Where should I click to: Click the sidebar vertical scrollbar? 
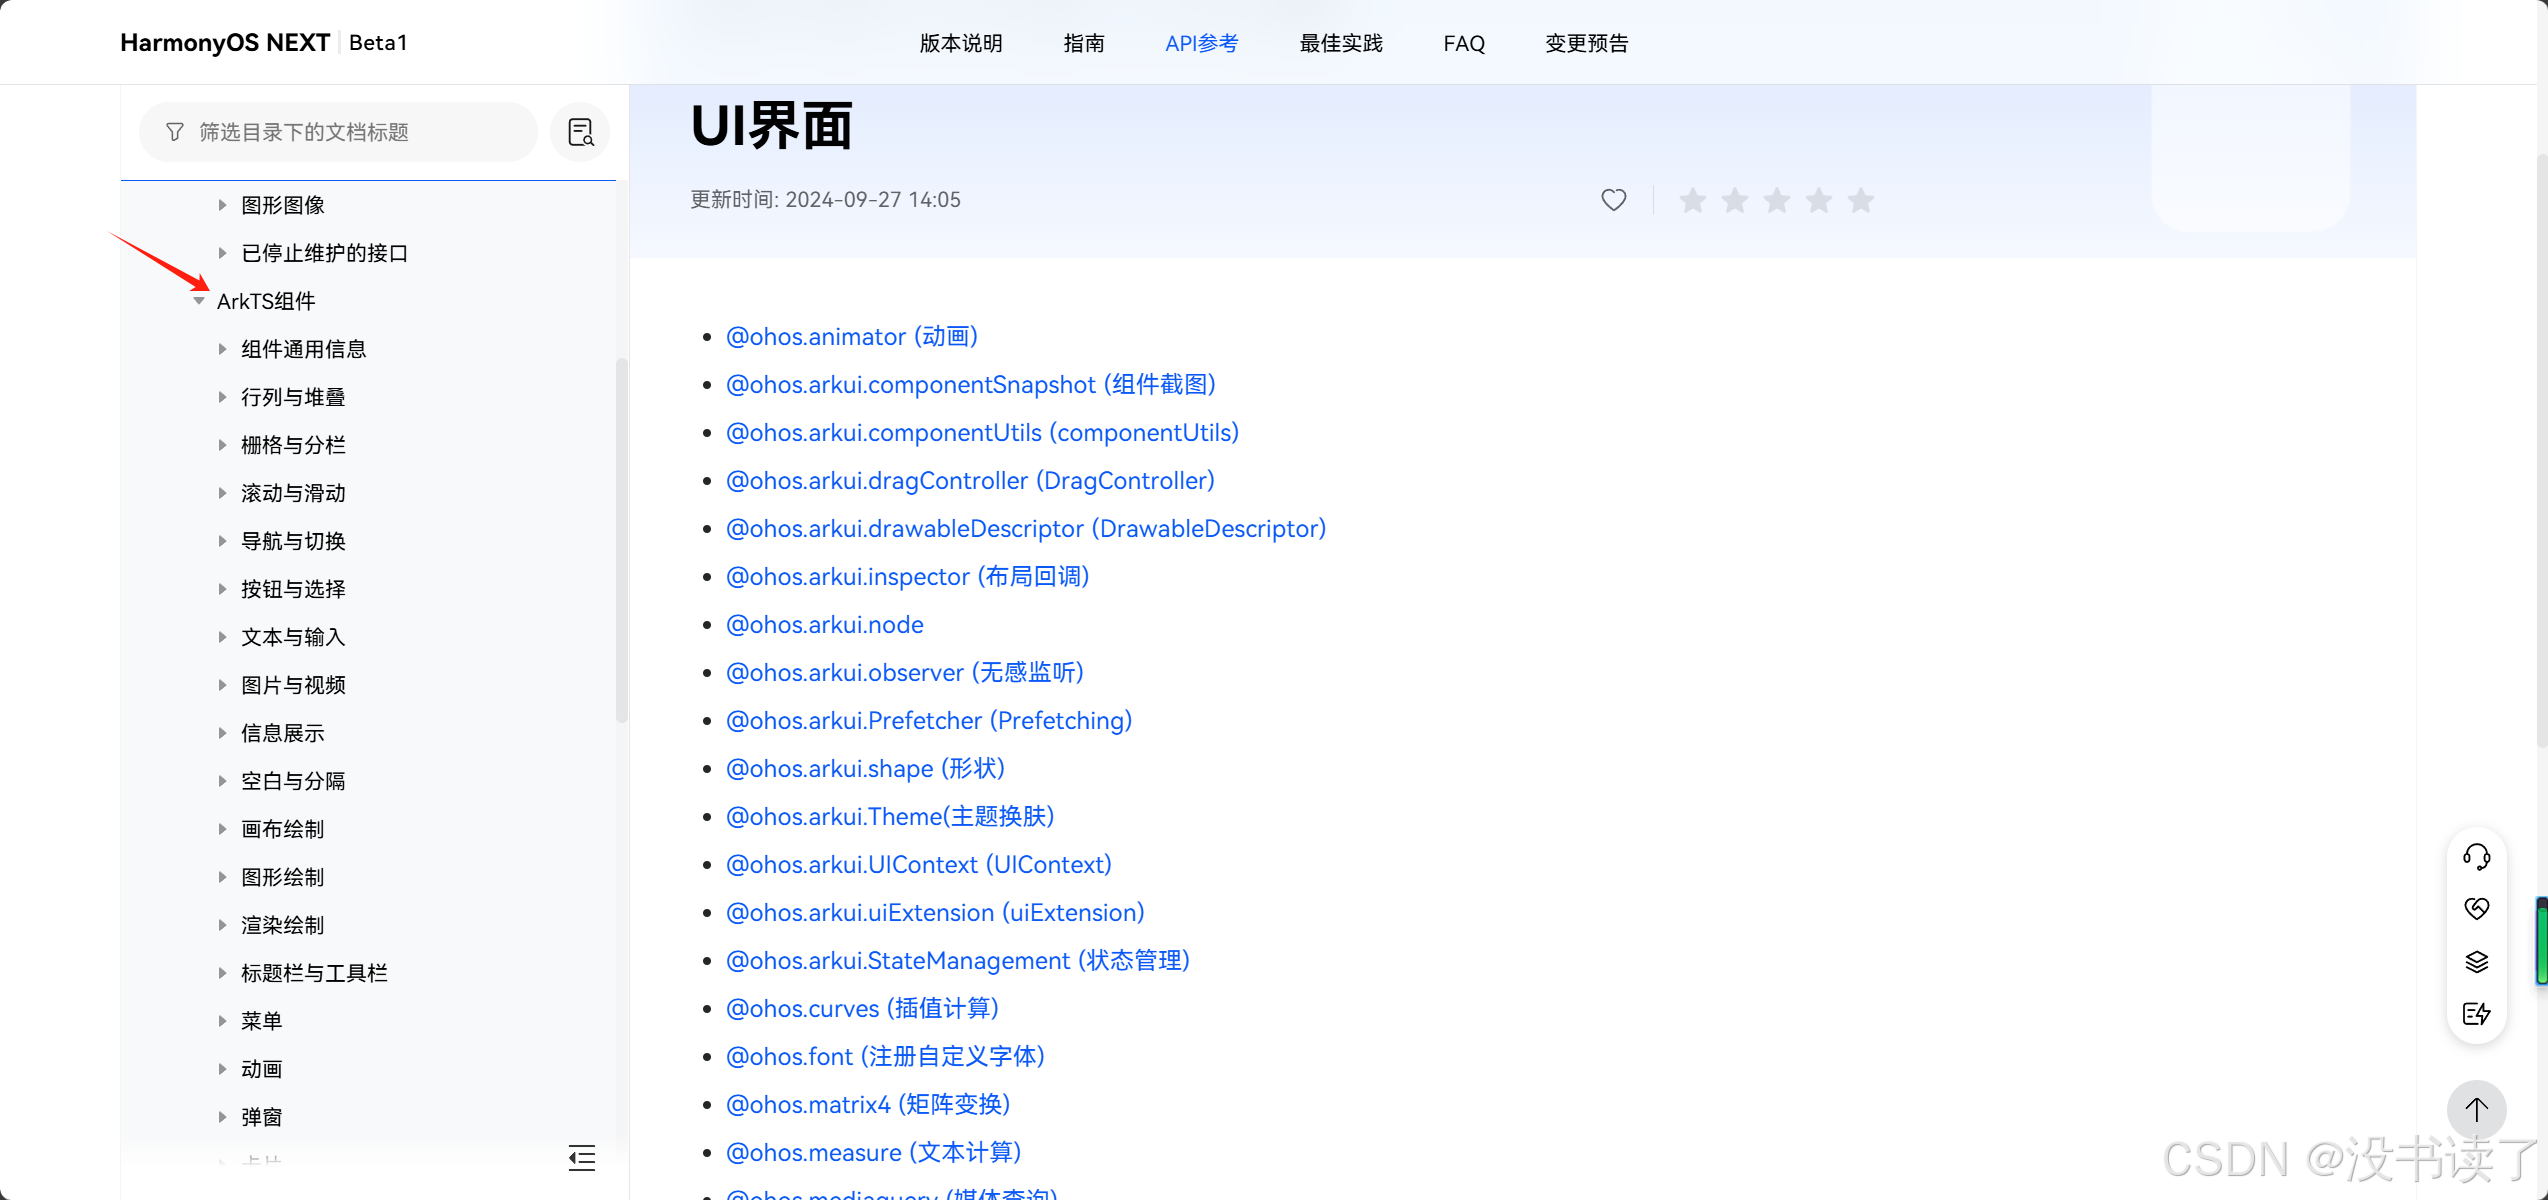point(621,540)
